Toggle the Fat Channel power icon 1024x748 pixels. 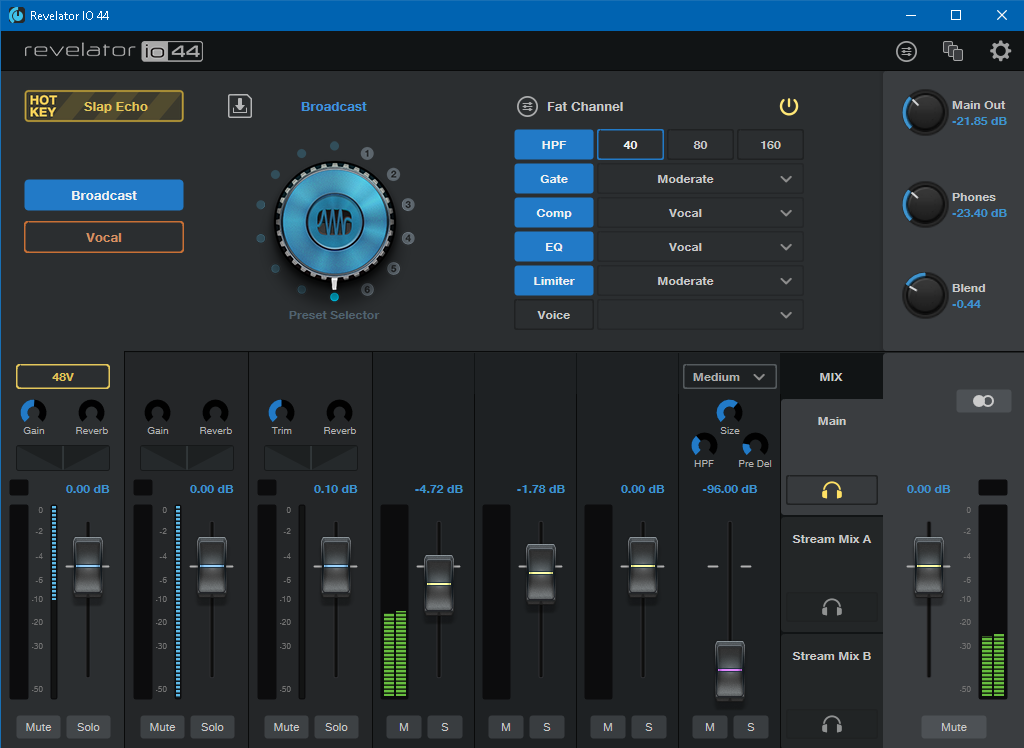click(x=788, y=106)
